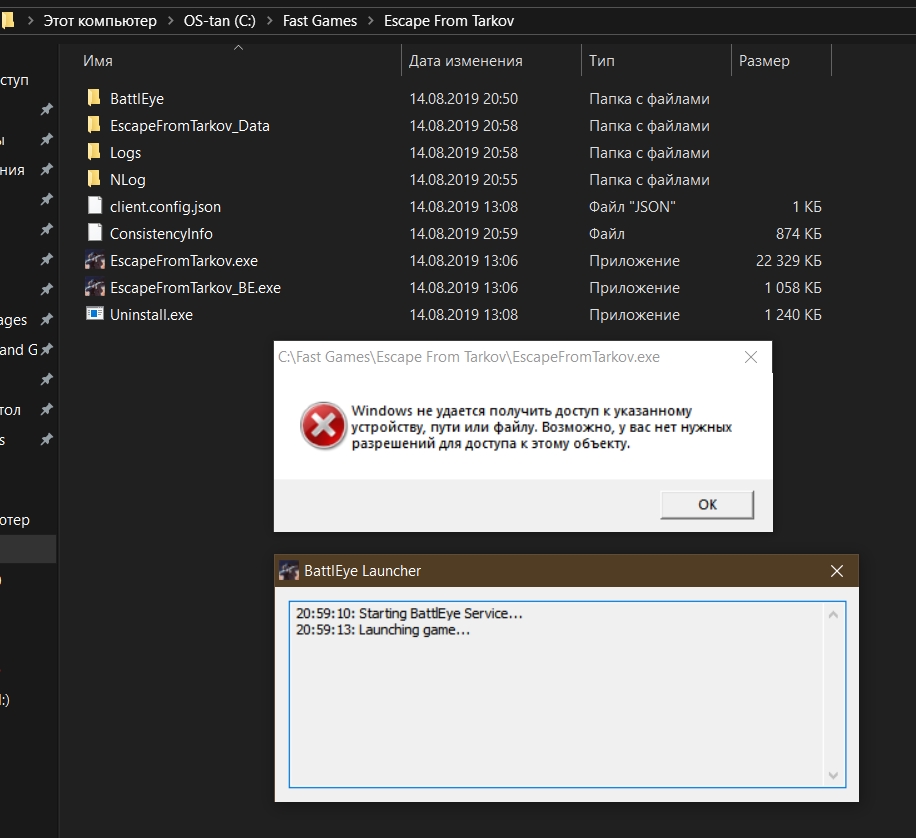The image size is (916, 838).
Task: Click the "22 329 КБ" size value
Action: coord(789,260)
